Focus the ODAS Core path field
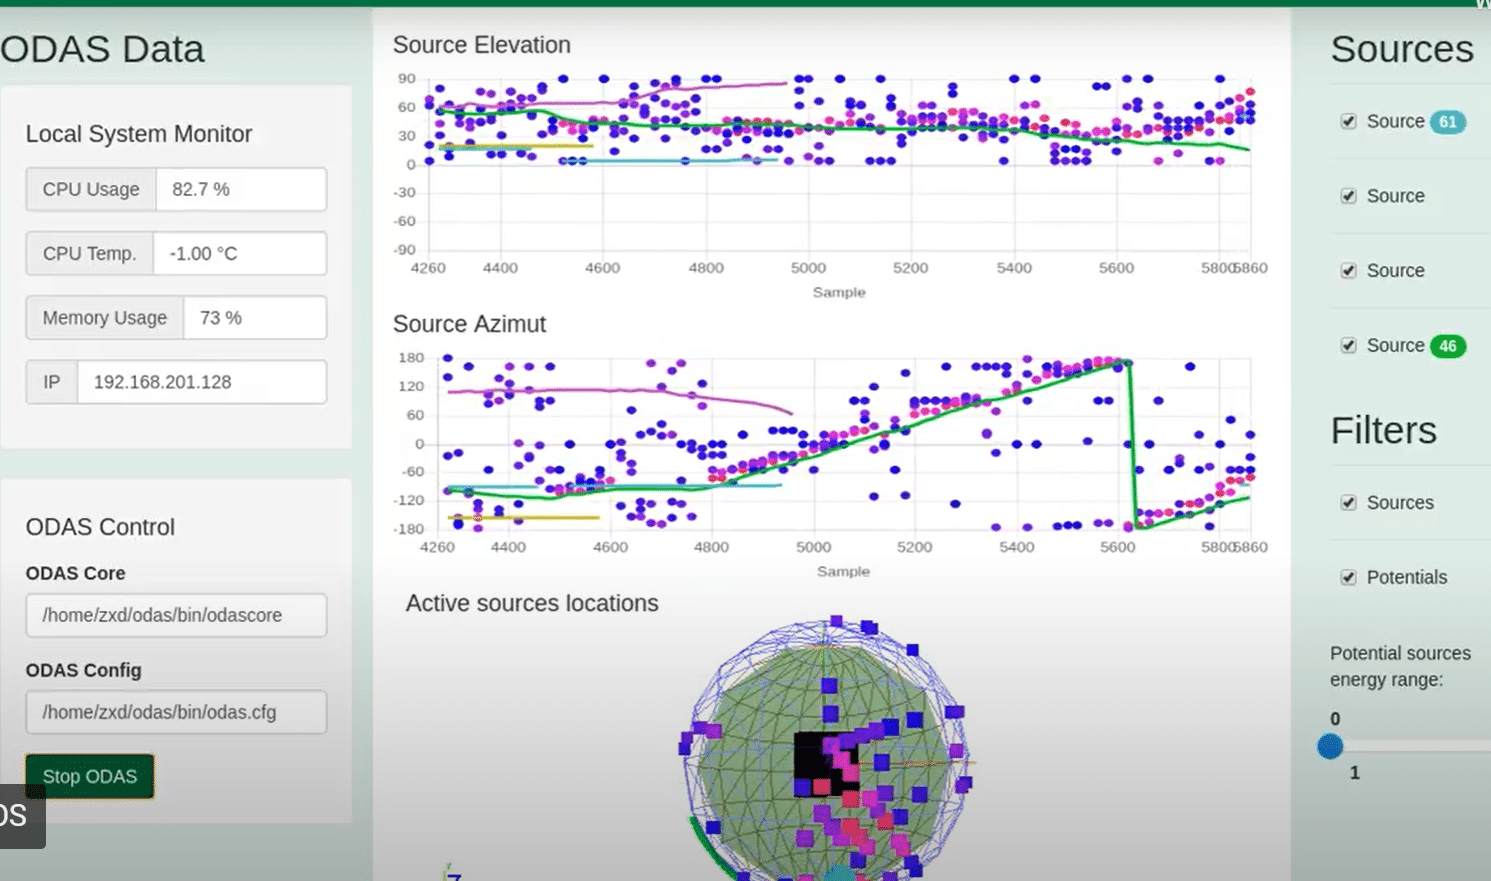The height and width of the screenshot is (881, 1491). (x=176, y=615)
